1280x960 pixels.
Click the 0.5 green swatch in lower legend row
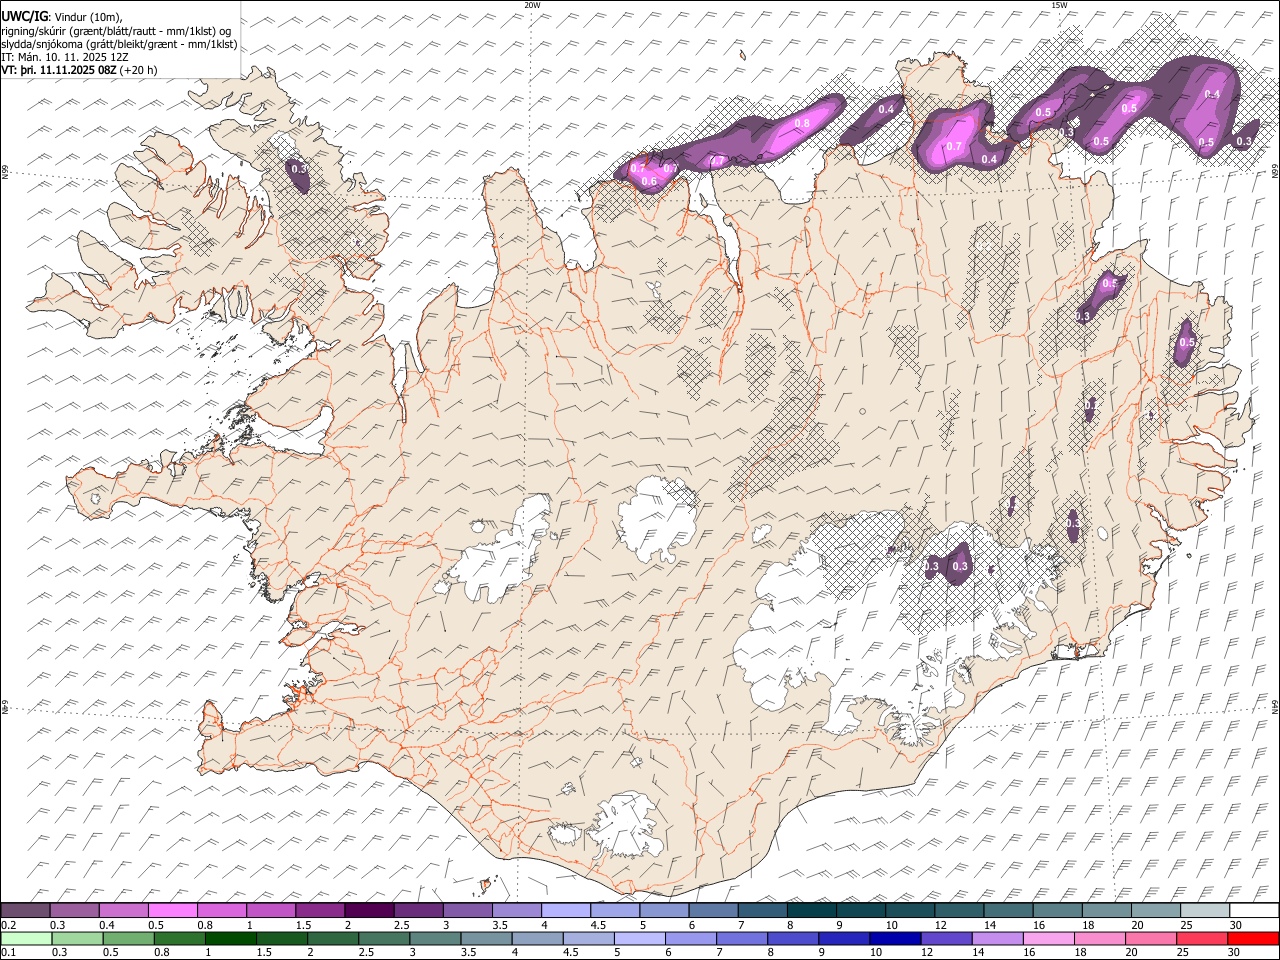click(x=128, y=938)
